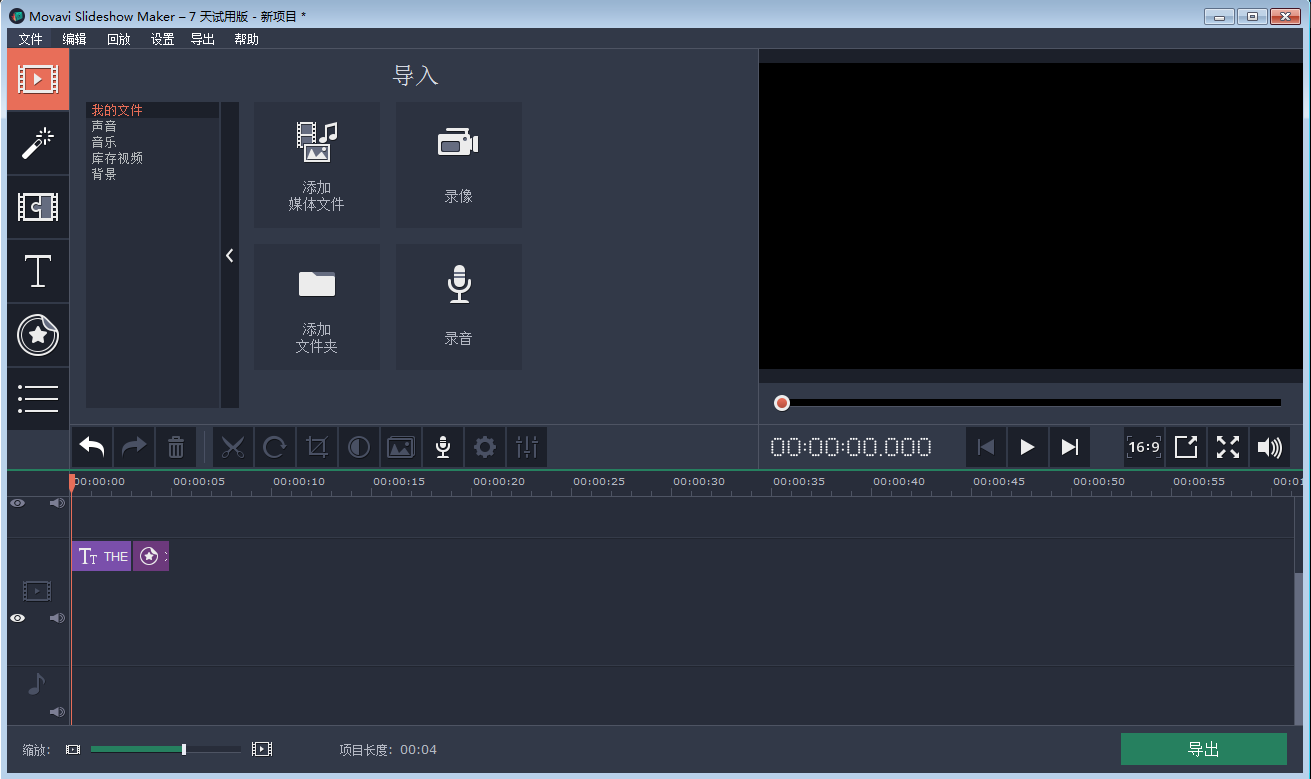Screen dimensions: 1311x779
Task: Click the 00:00:30 mark on timeline ruler
Action: pyautogui.click(x=699, y=482)
